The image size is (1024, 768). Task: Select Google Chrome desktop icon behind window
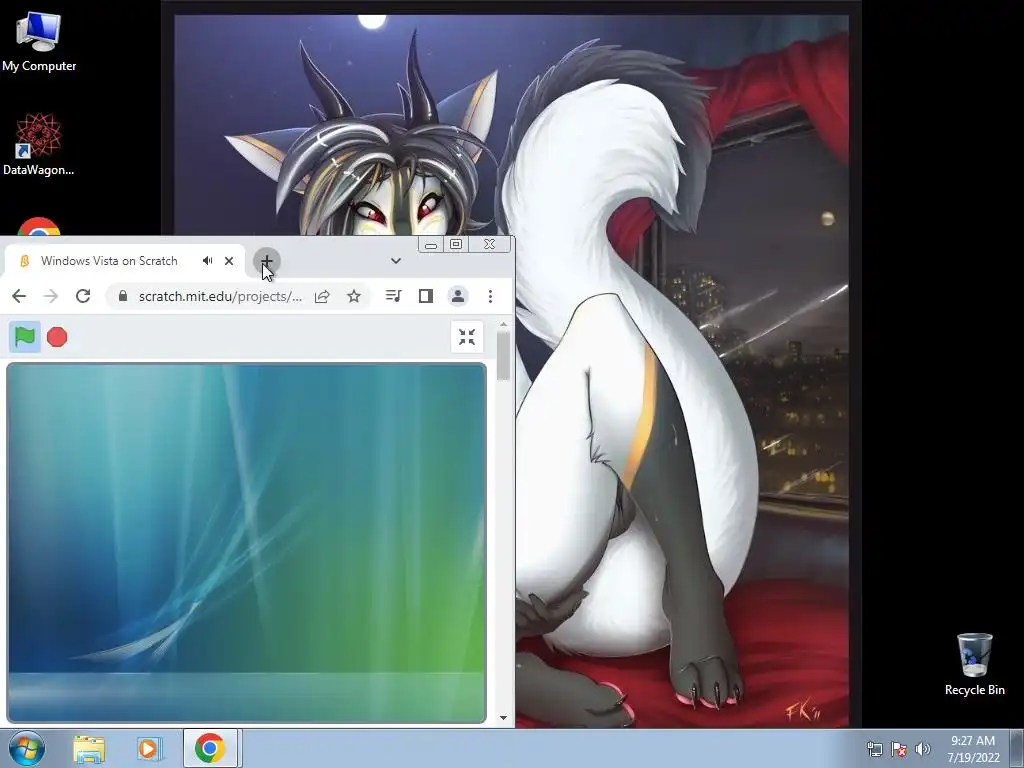pyautogui.click(x=39, y=227)
